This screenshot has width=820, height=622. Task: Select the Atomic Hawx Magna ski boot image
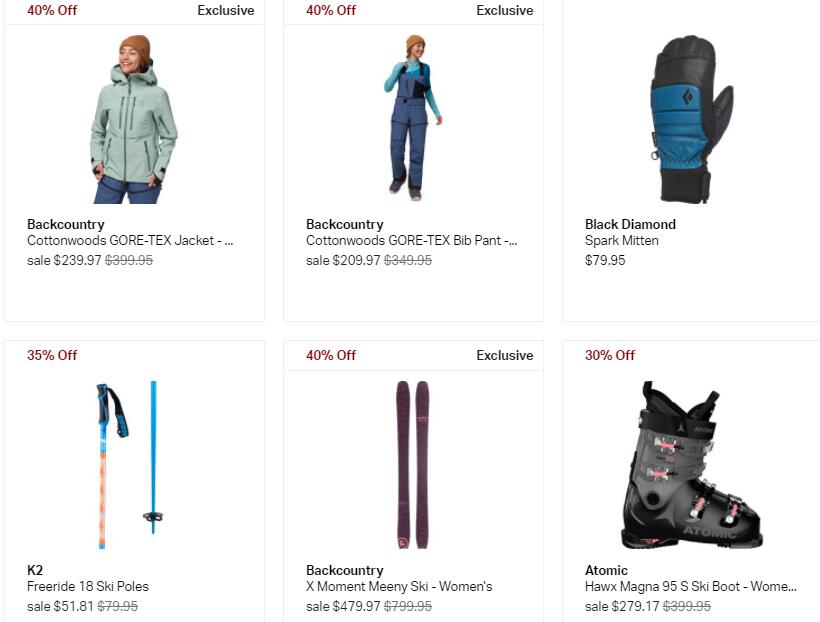pos(691,465)
